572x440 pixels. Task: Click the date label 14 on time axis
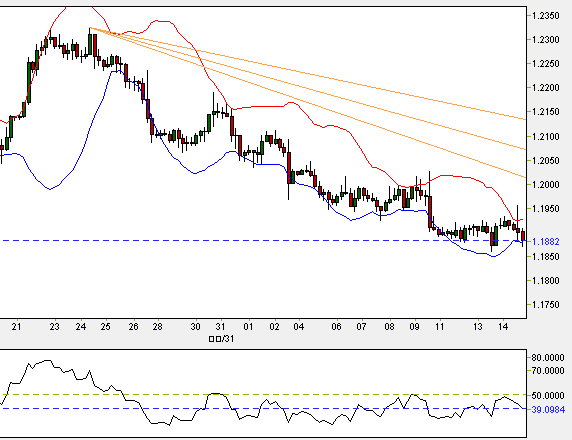pos(503,327)
